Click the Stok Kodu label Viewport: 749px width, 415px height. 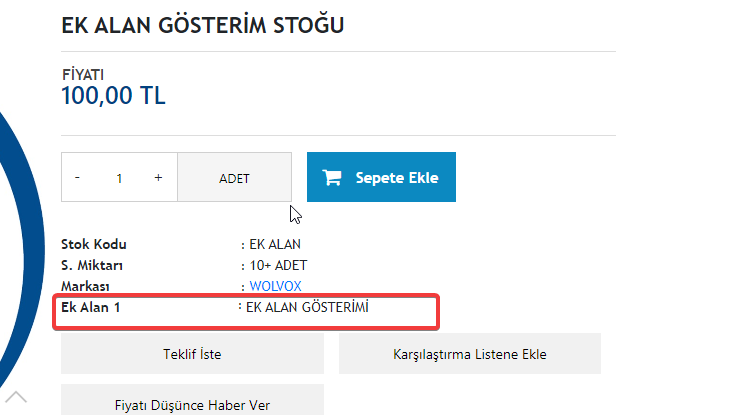pos(94,244)
